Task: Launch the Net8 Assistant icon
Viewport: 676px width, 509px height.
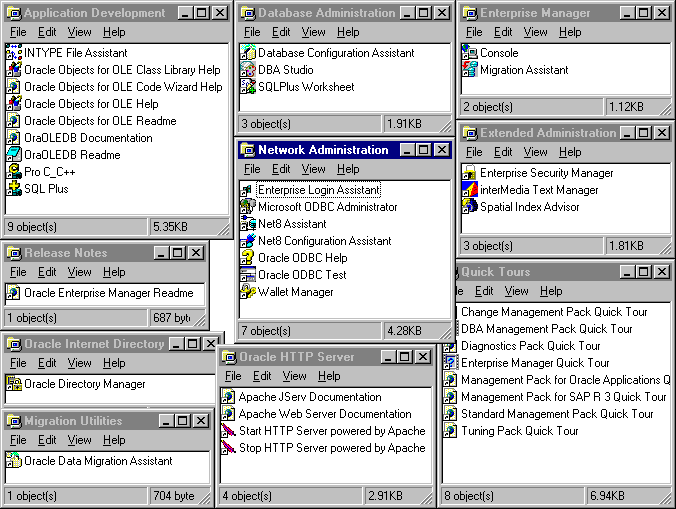Action: (x=248, y=224)
